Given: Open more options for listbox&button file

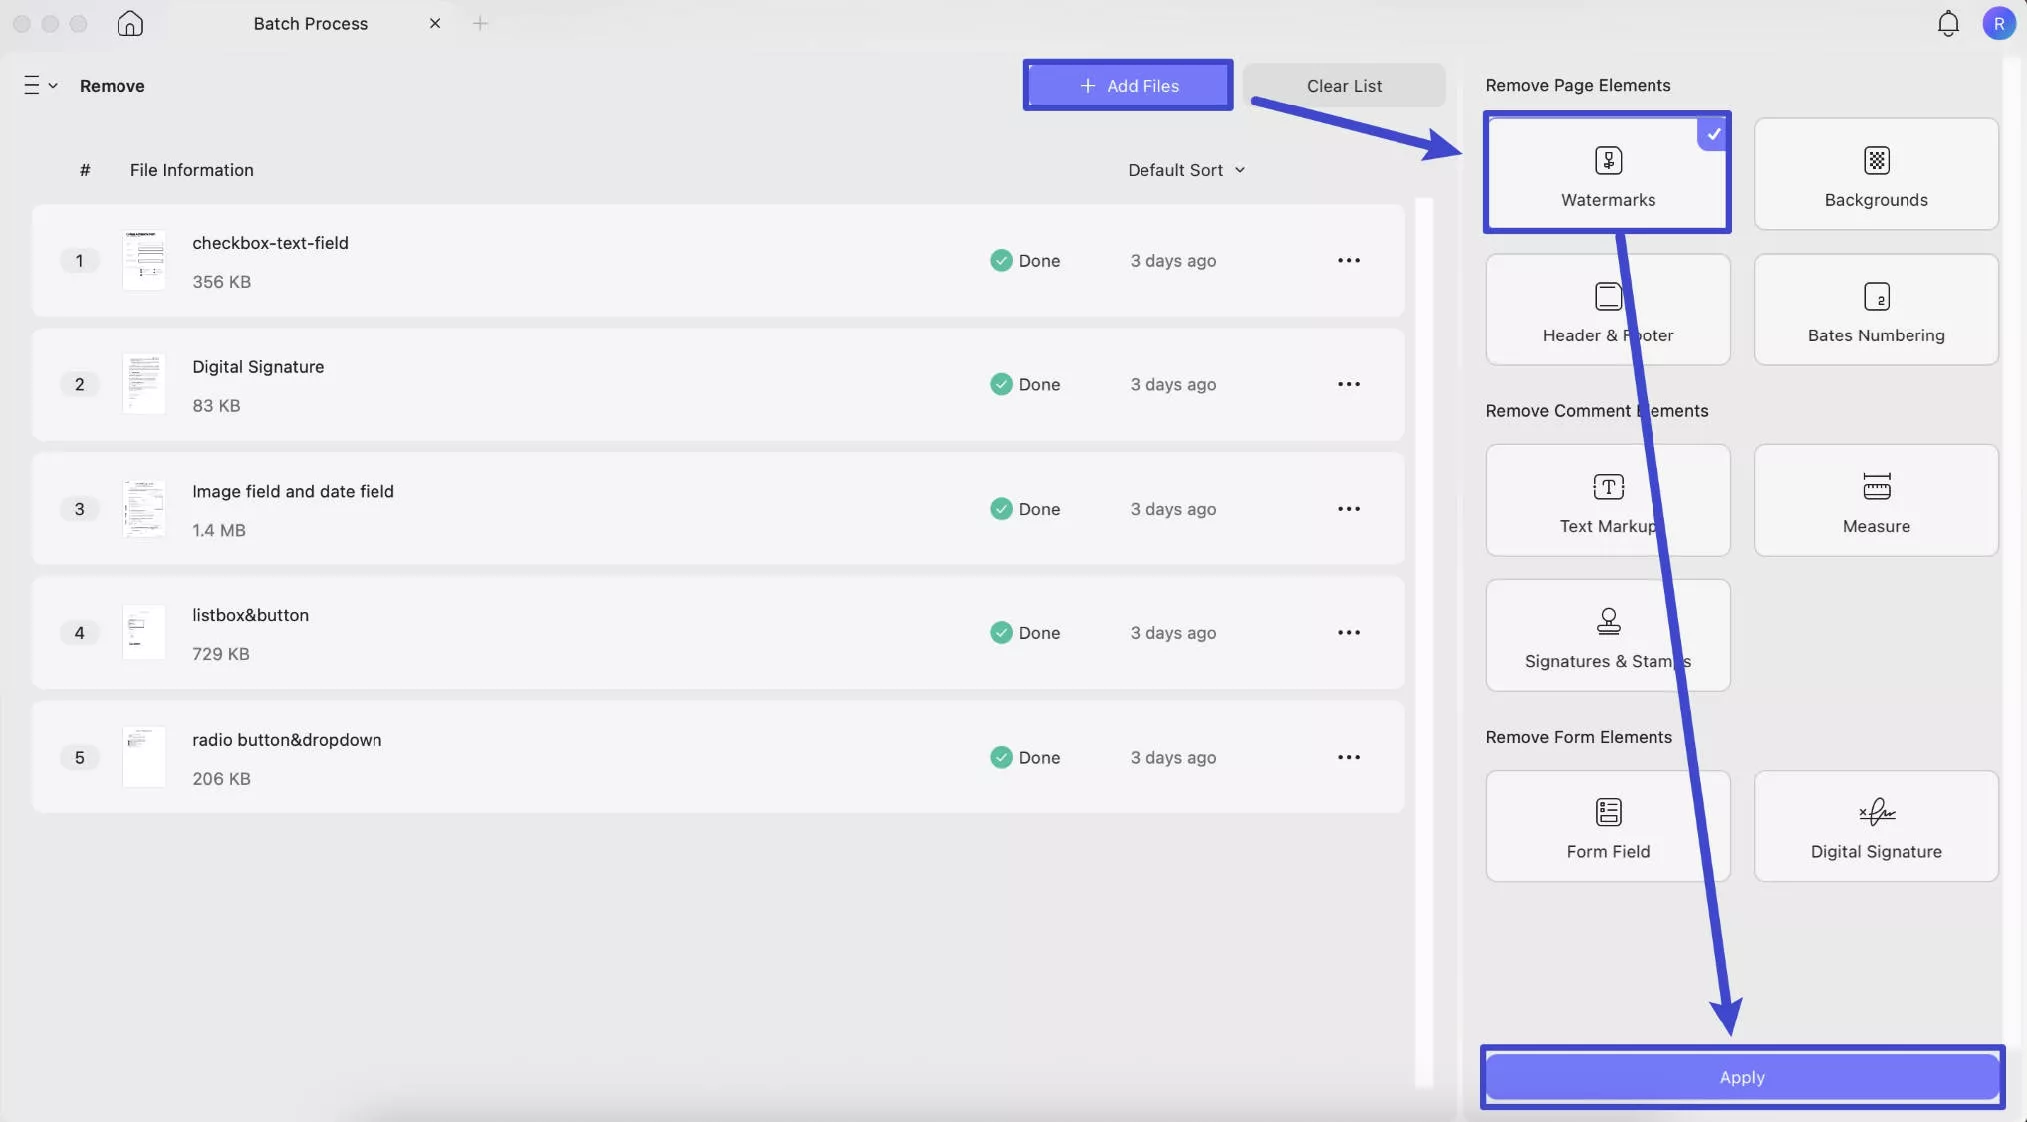Looking at the screenshot, I should [1348, 633].
